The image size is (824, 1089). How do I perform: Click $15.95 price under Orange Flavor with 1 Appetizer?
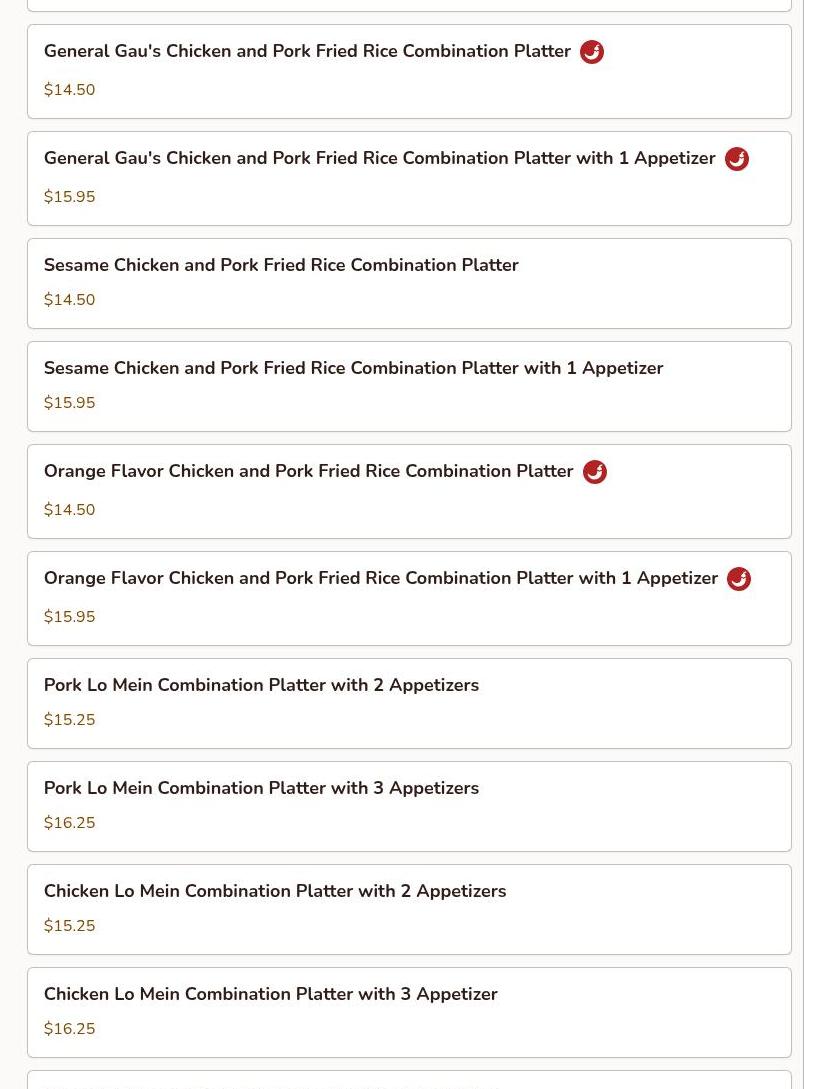point(70,617)
